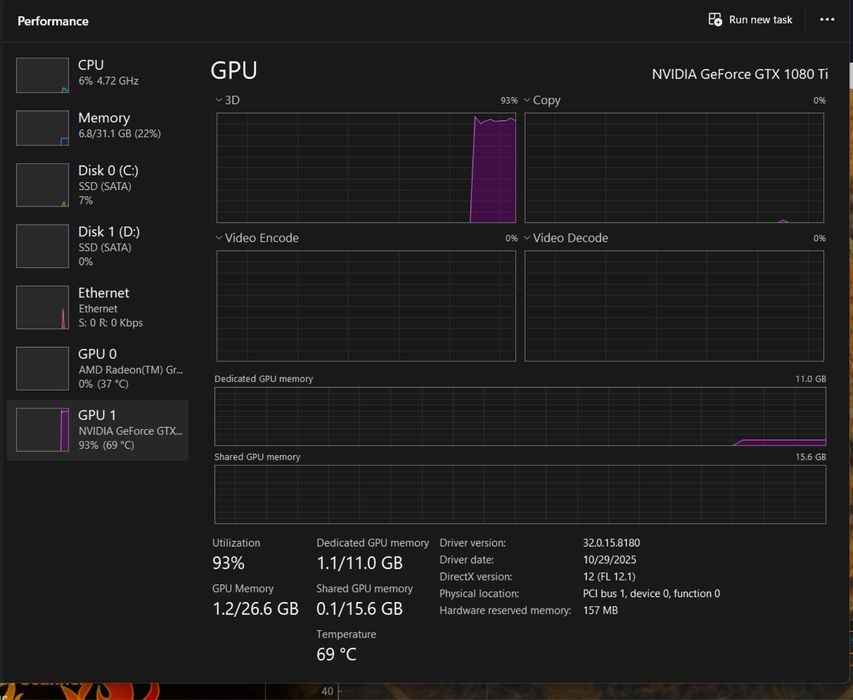
Task: Click the NVIDIA GeForce GTX 1080 Ti heading
Action: point(740,74)
